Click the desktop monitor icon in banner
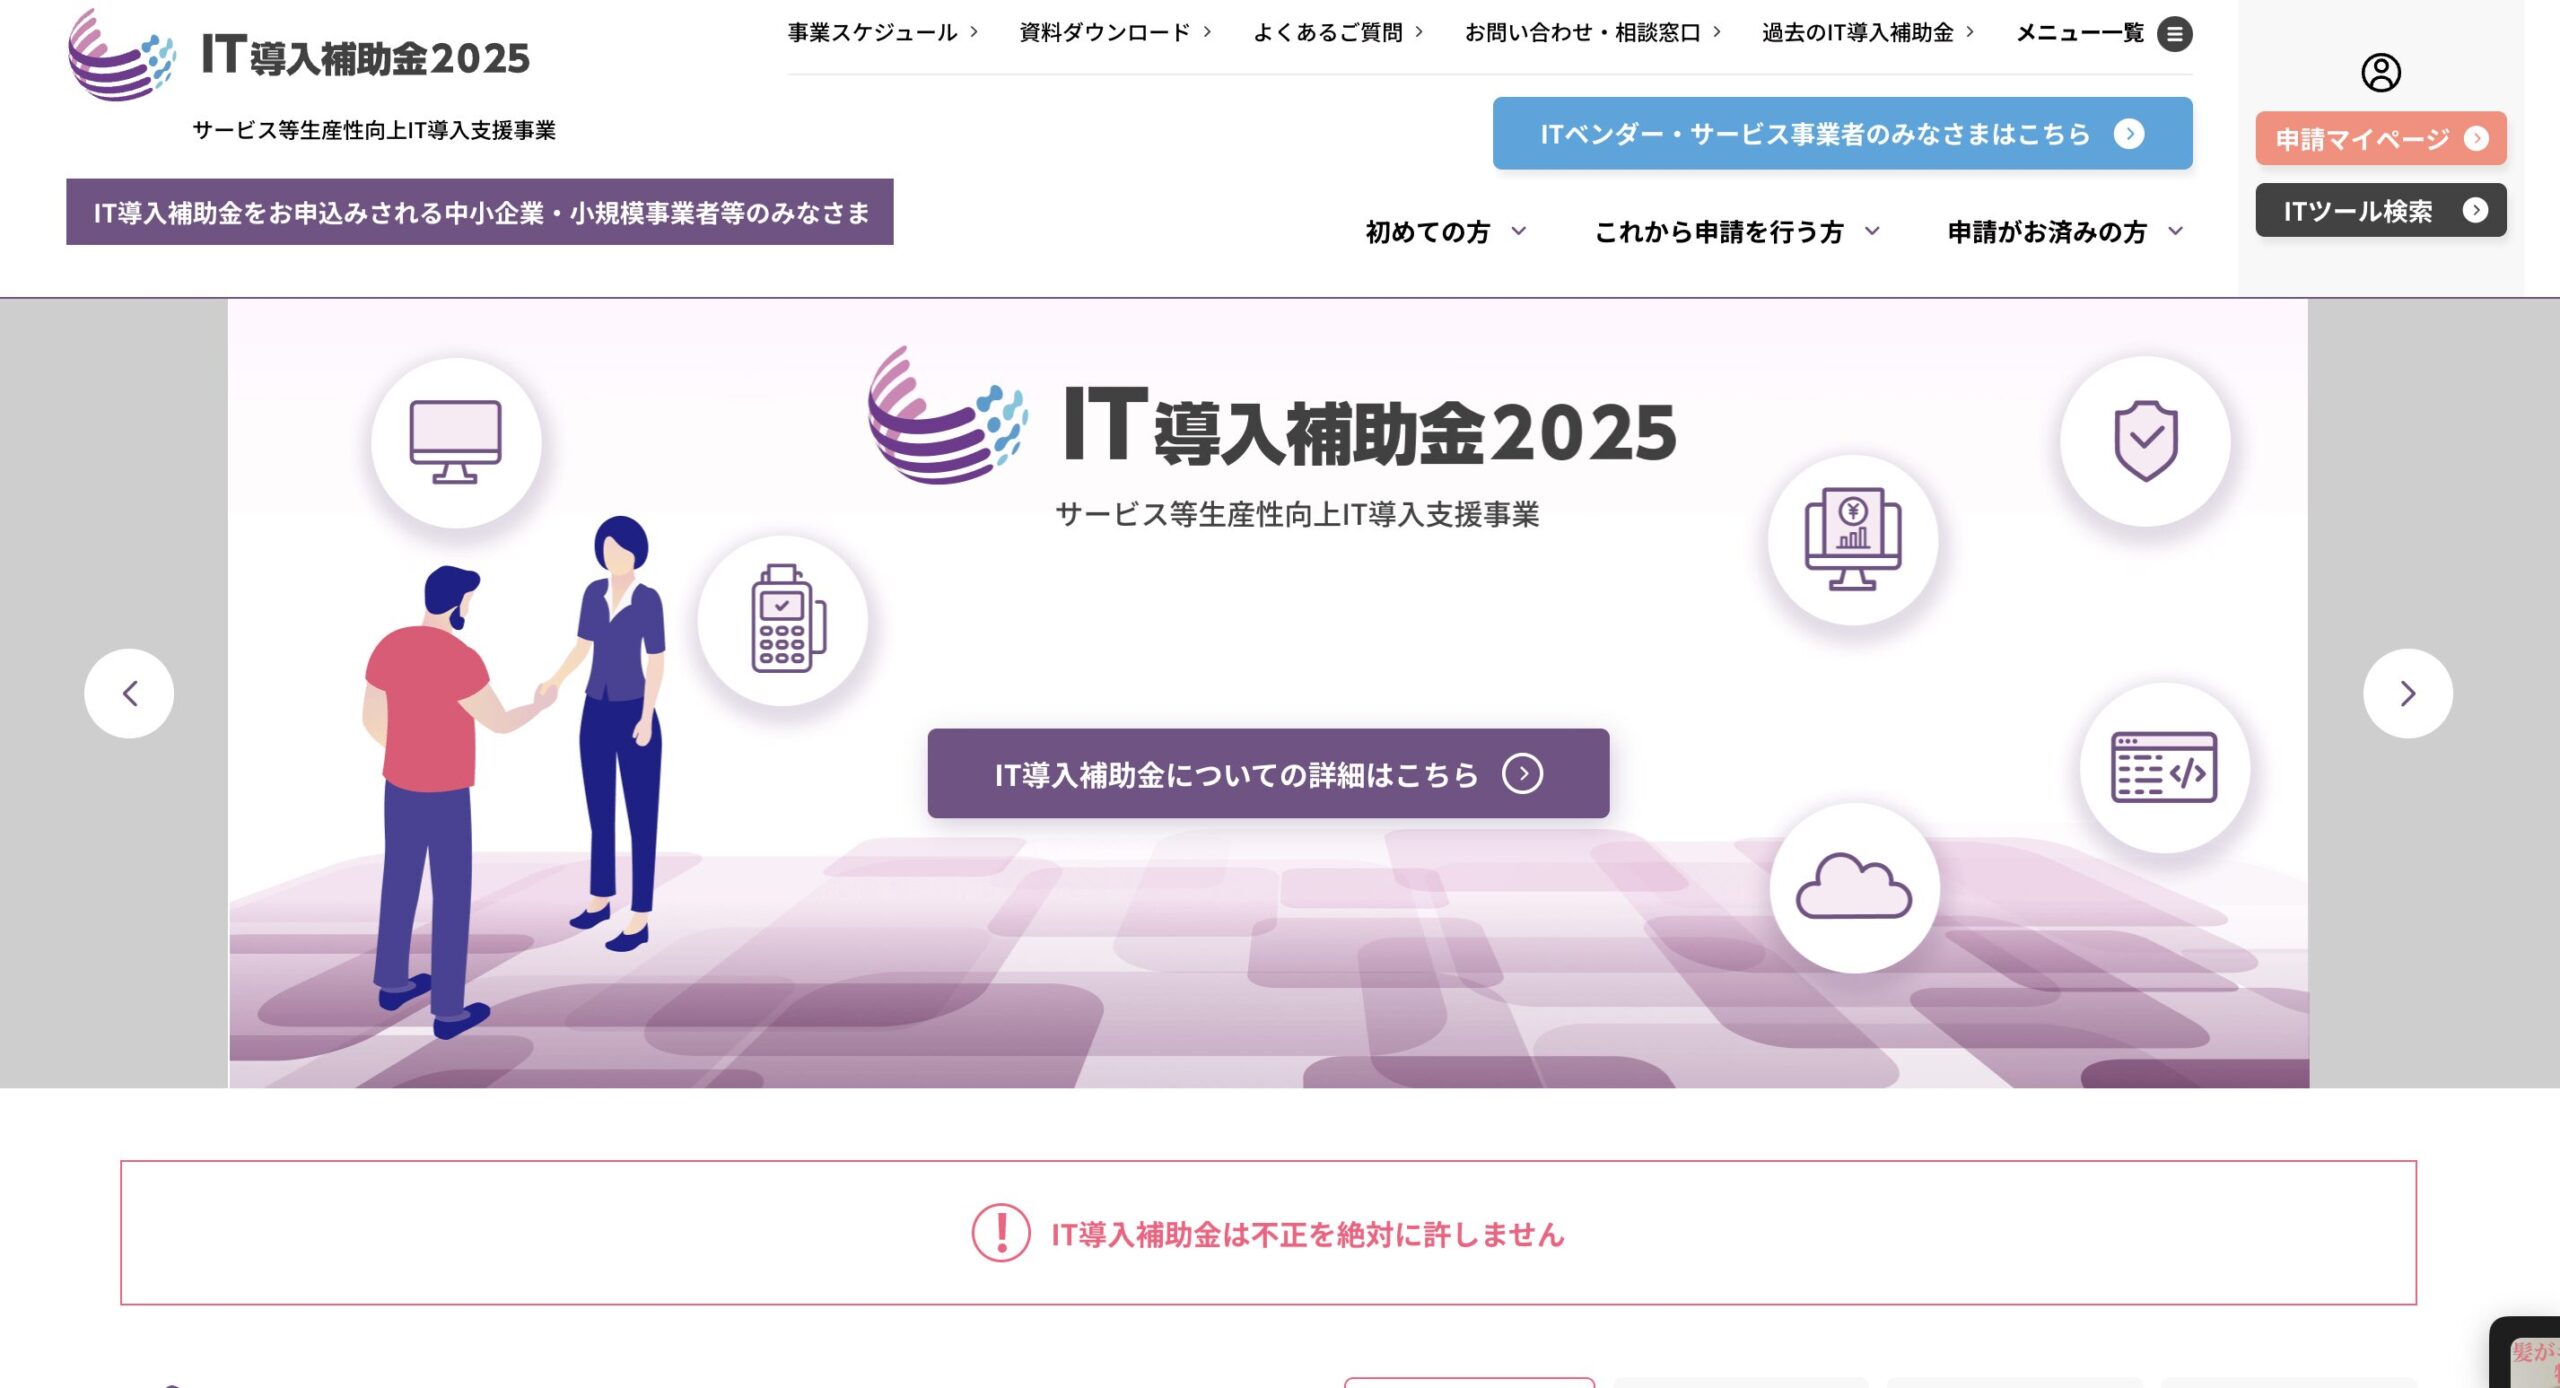 click(456, 442)
